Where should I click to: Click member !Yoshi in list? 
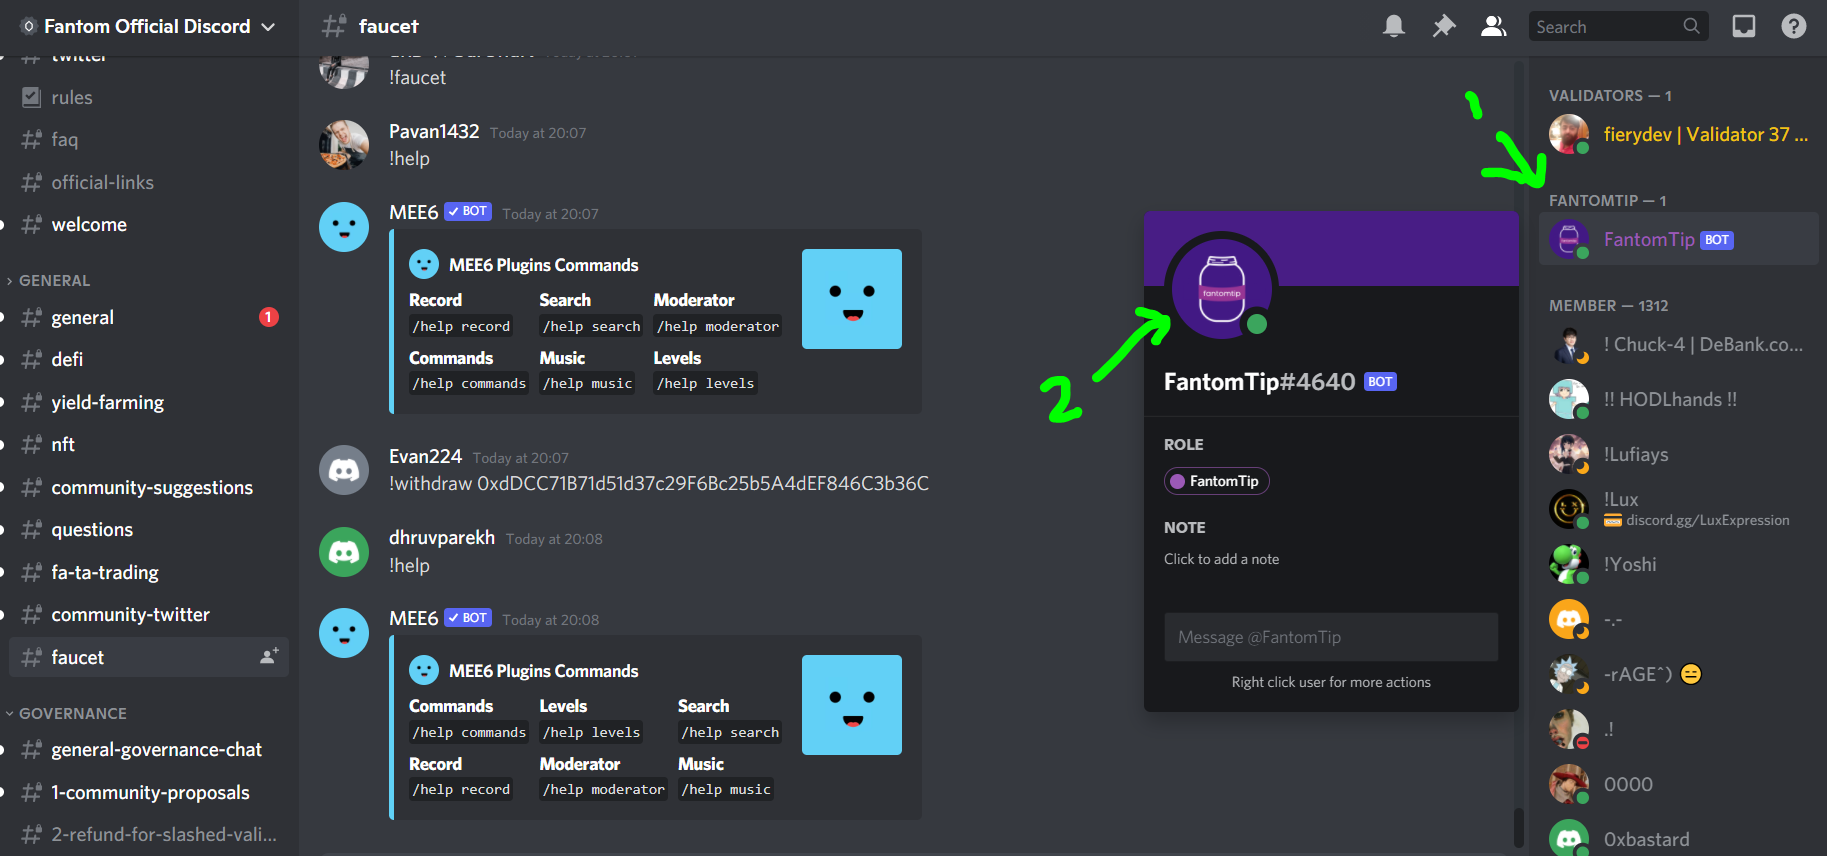pos(1679,564)
